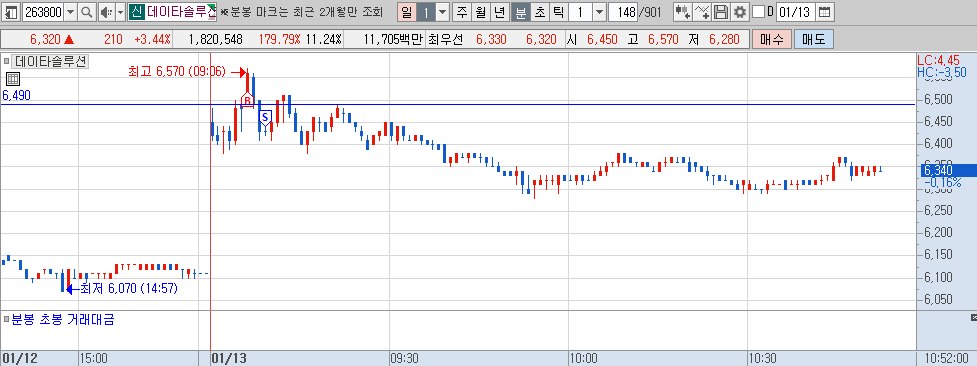This screenshot has width=977, height=366.
Task: Toggle the D checkbox beside date field
Action: pos(758,11)
